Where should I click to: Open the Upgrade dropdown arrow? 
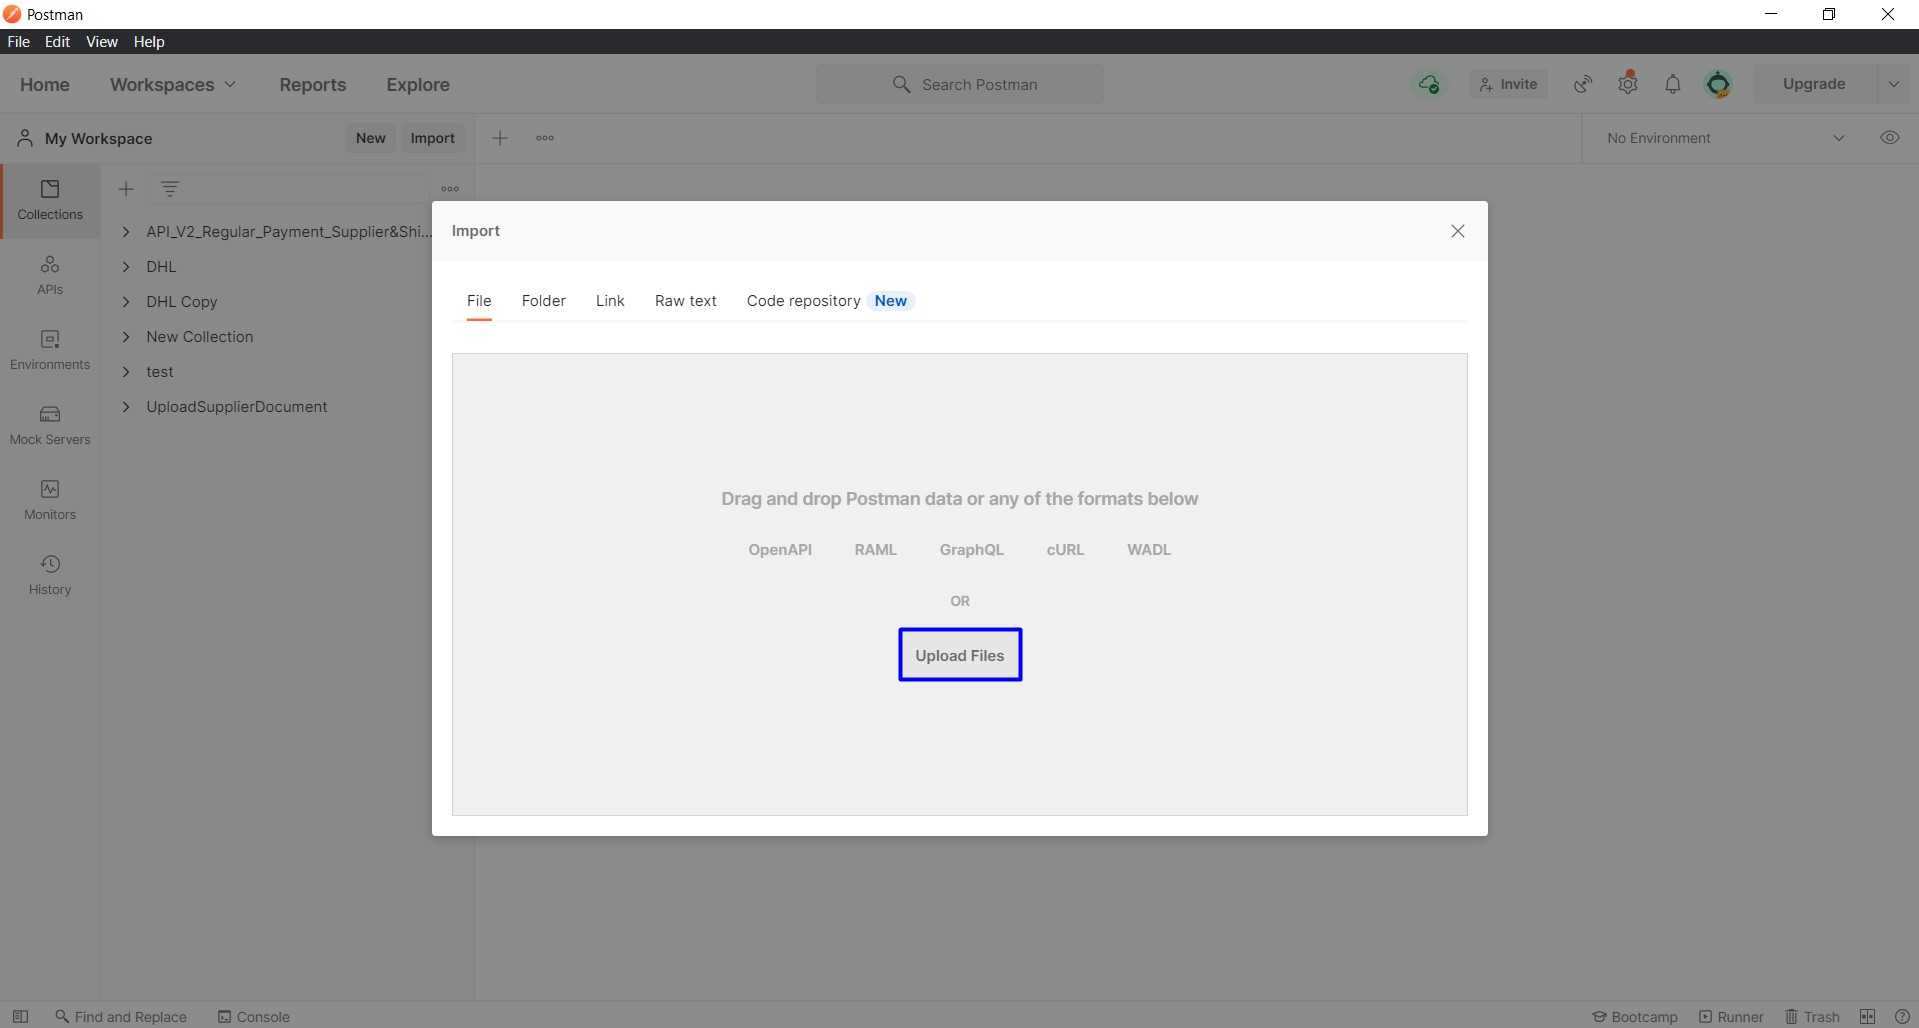point(1894,84)
